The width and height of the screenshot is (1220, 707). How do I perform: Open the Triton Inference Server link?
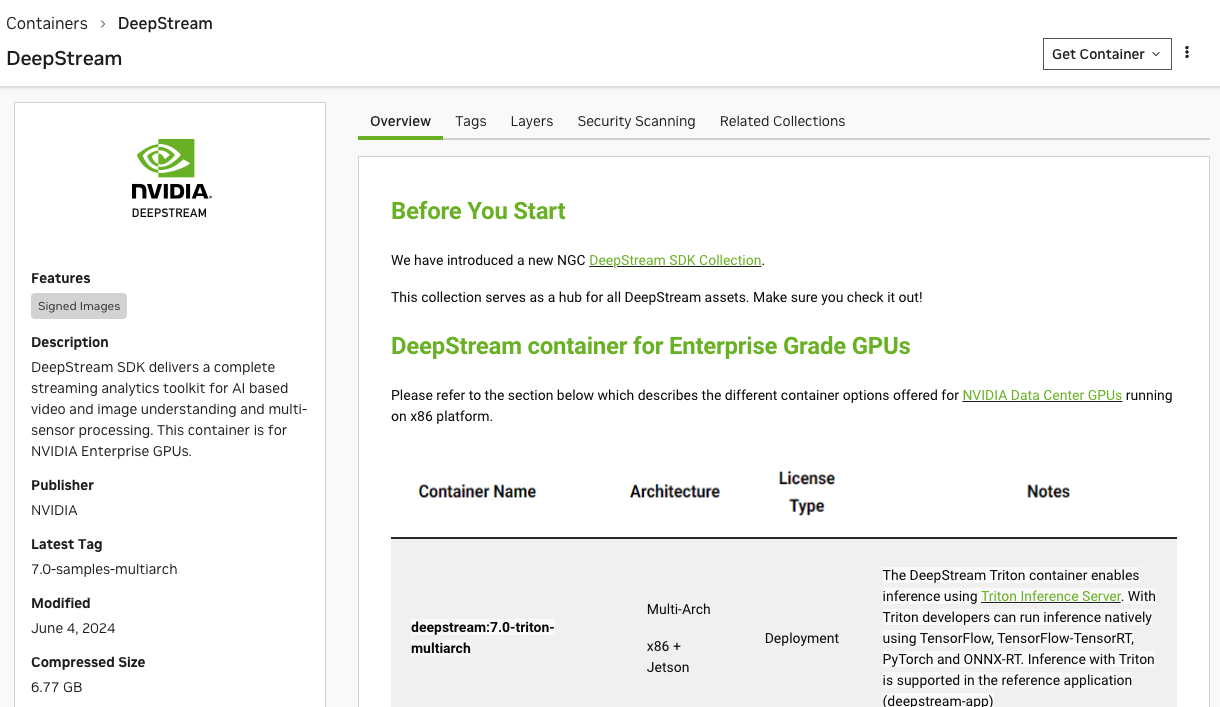1051,596
